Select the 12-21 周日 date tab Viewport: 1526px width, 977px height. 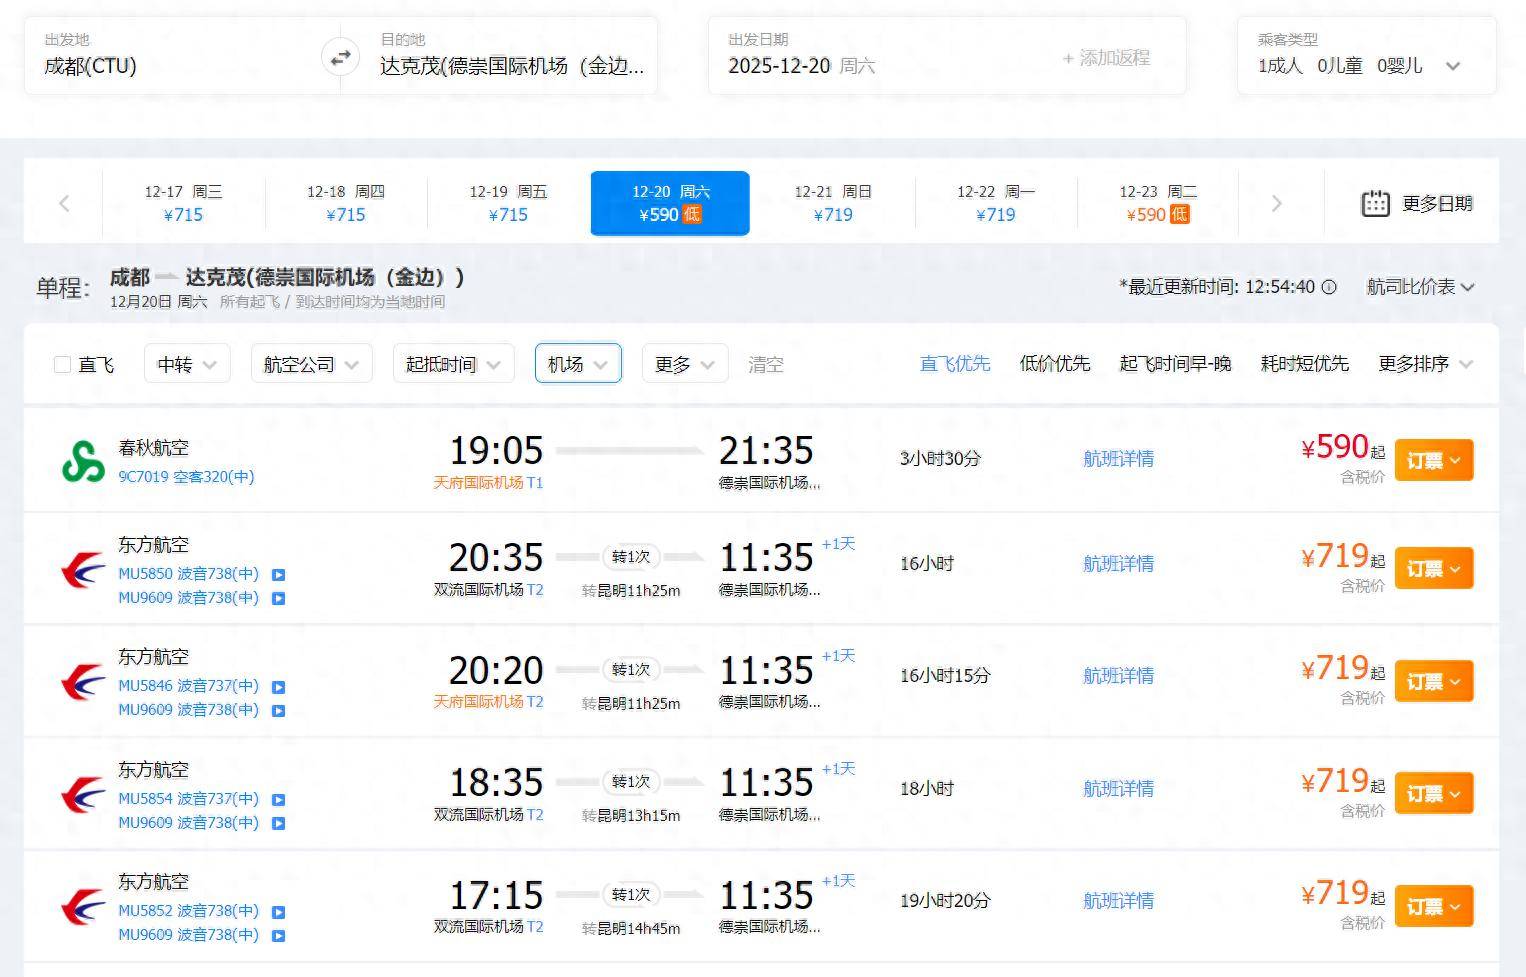click(833, 203)
